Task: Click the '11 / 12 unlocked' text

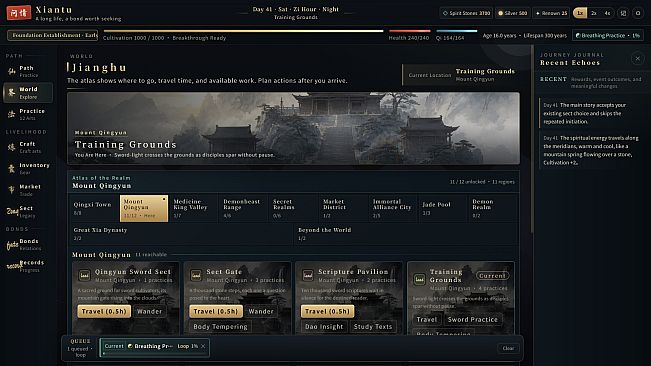Action: click(x=467, y=182)
